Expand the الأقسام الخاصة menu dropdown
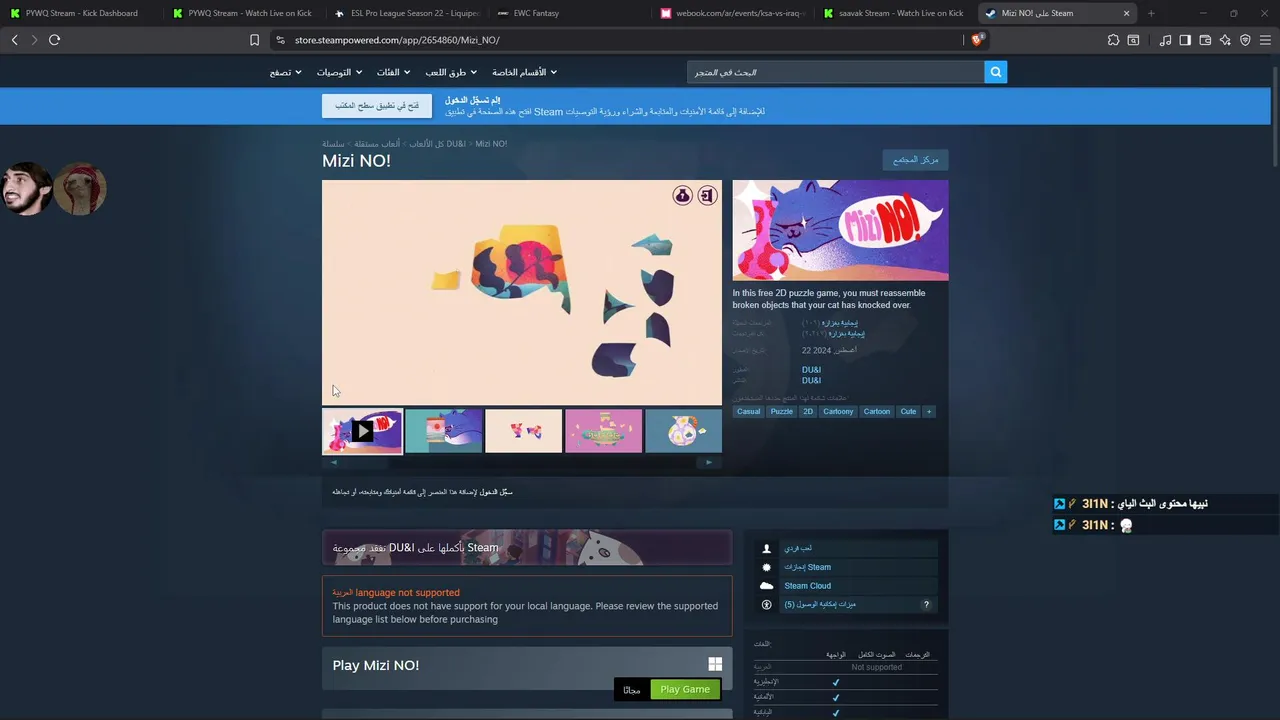Viewport: 1280px width, 720px height. 524,72
